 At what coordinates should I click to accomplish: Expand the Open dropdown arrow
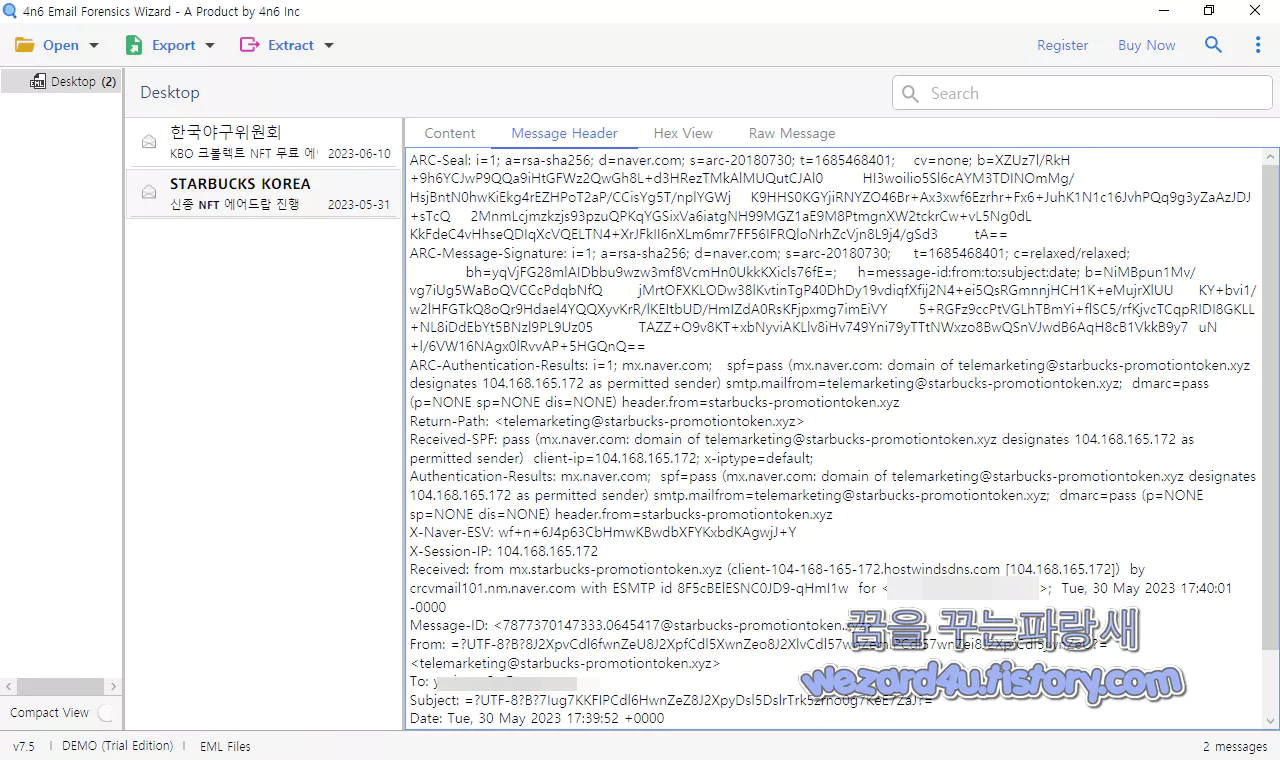(x=94, y=45)
